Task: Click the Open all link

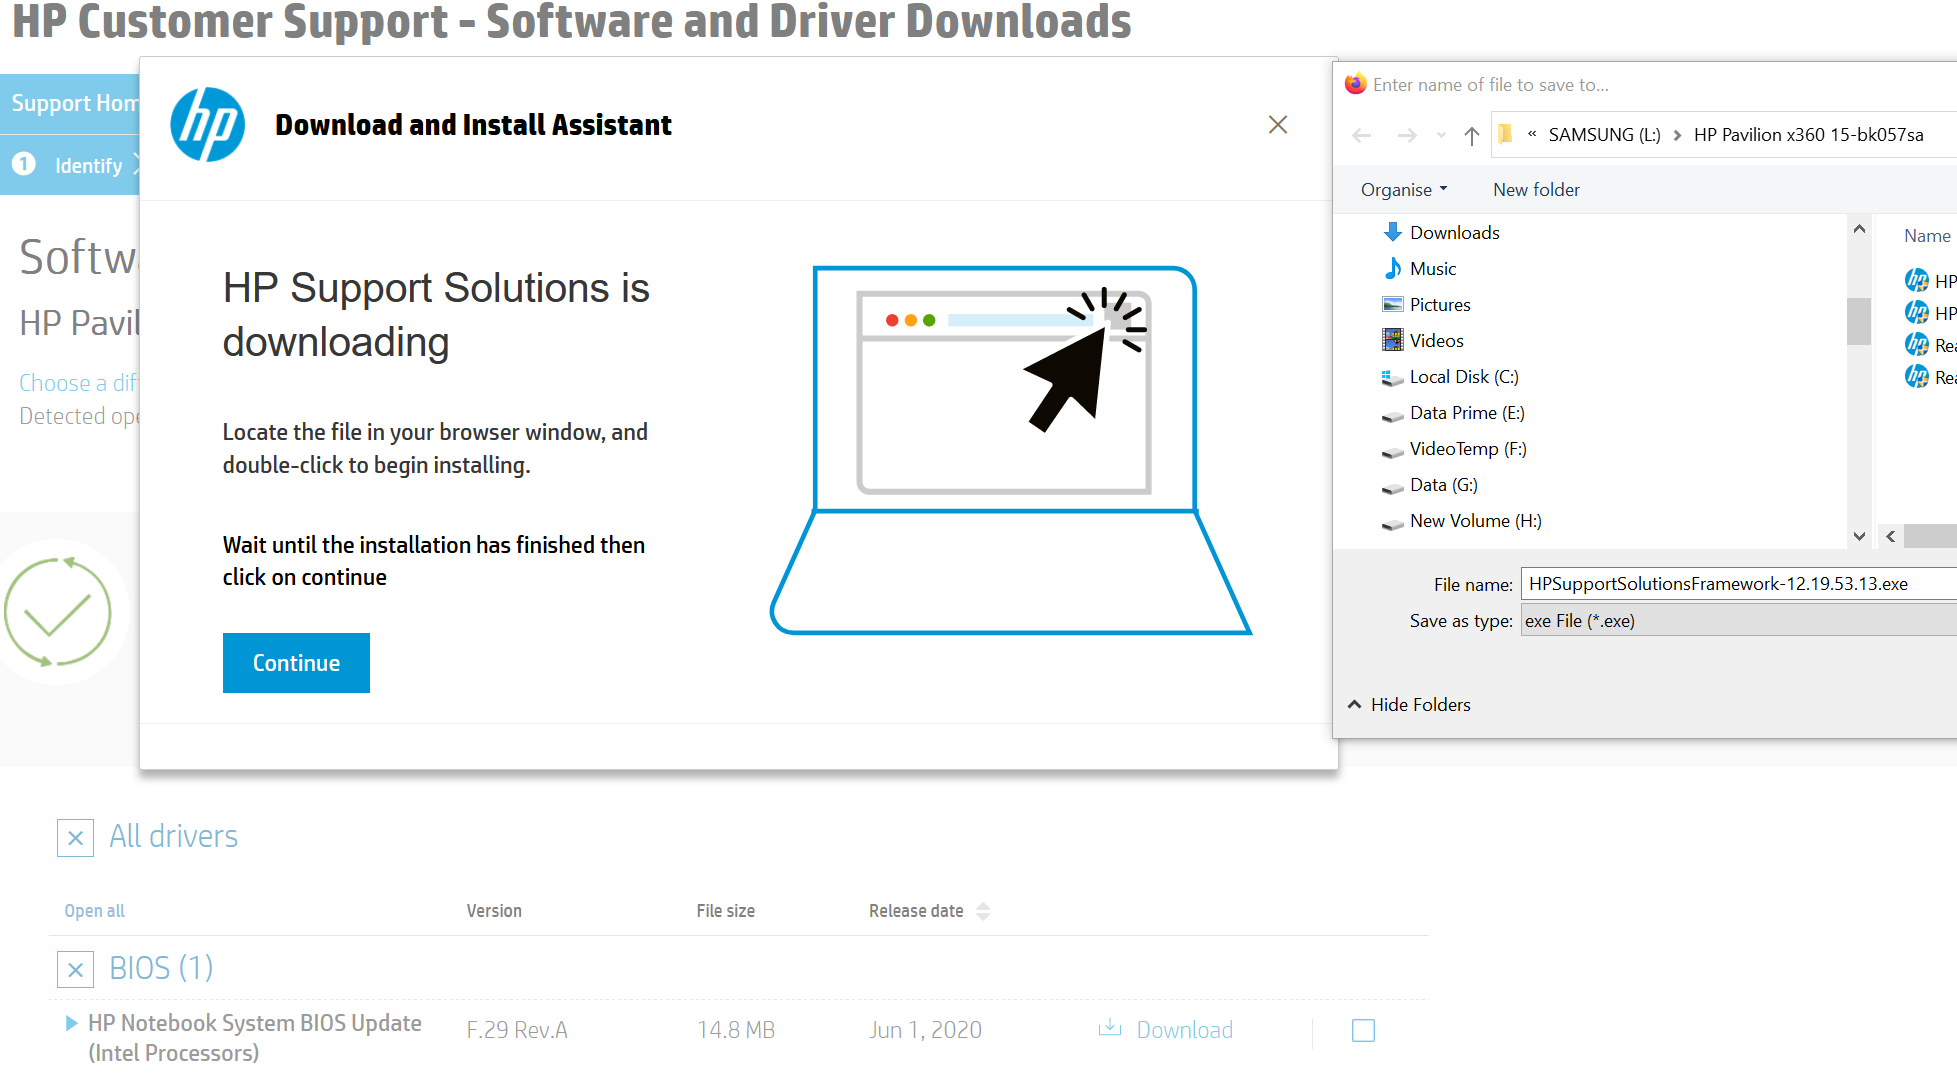Action: pos(95,911)
